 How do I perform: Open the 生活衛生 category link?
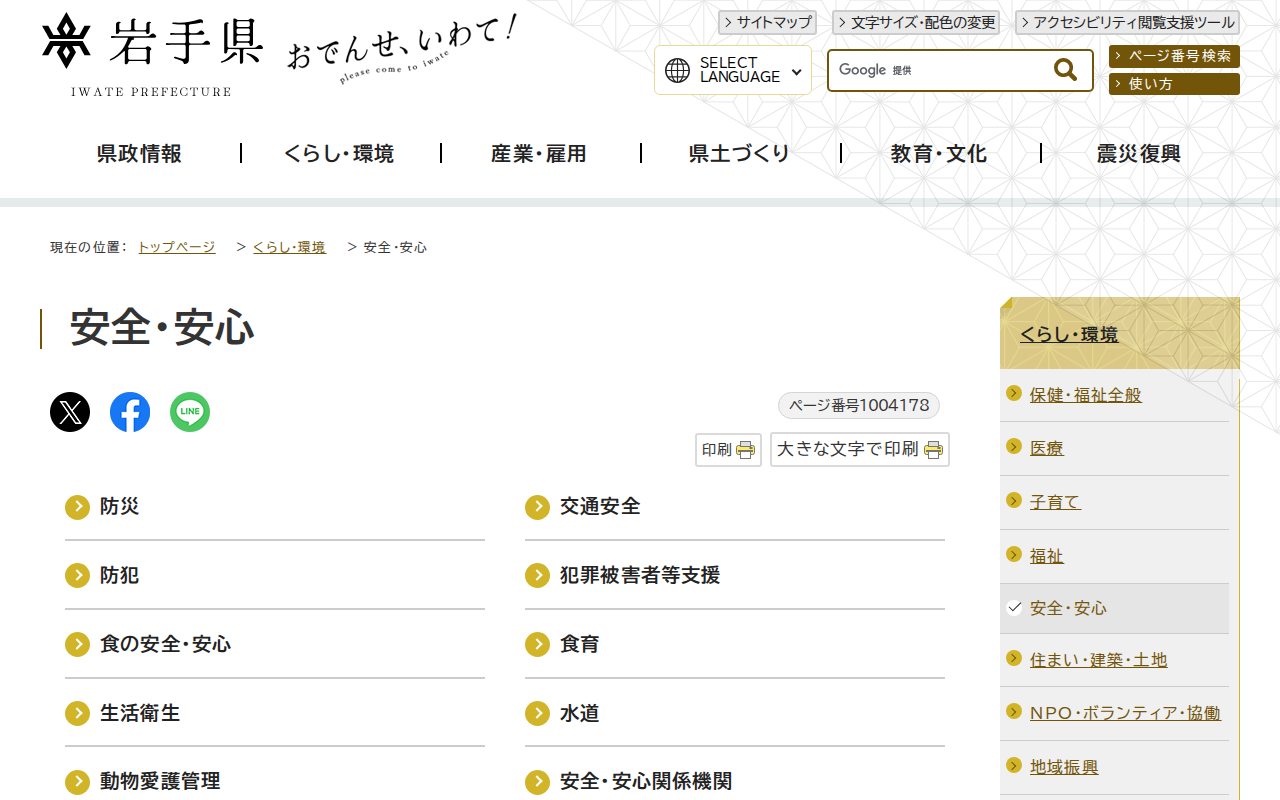tap(140, 713)
